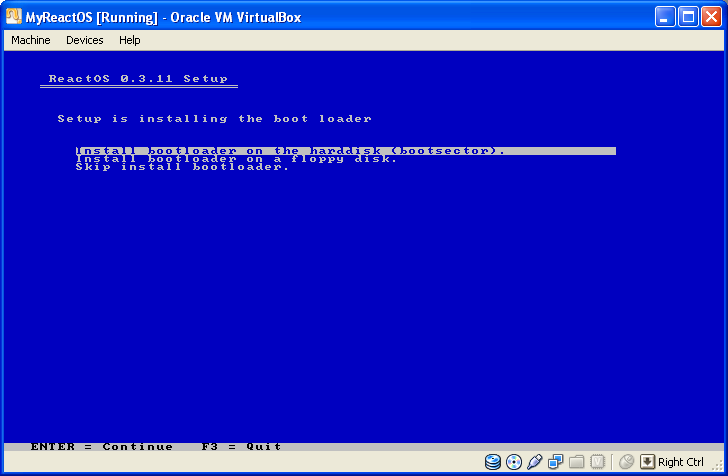Viewport: 728px width, 476px height.
Task: Click the VirtualBox icon in the title bar
Action: click(13, 16)
